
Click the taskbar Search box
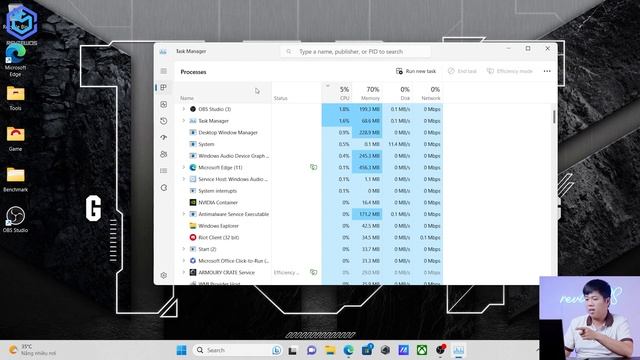tap(238, 350)
